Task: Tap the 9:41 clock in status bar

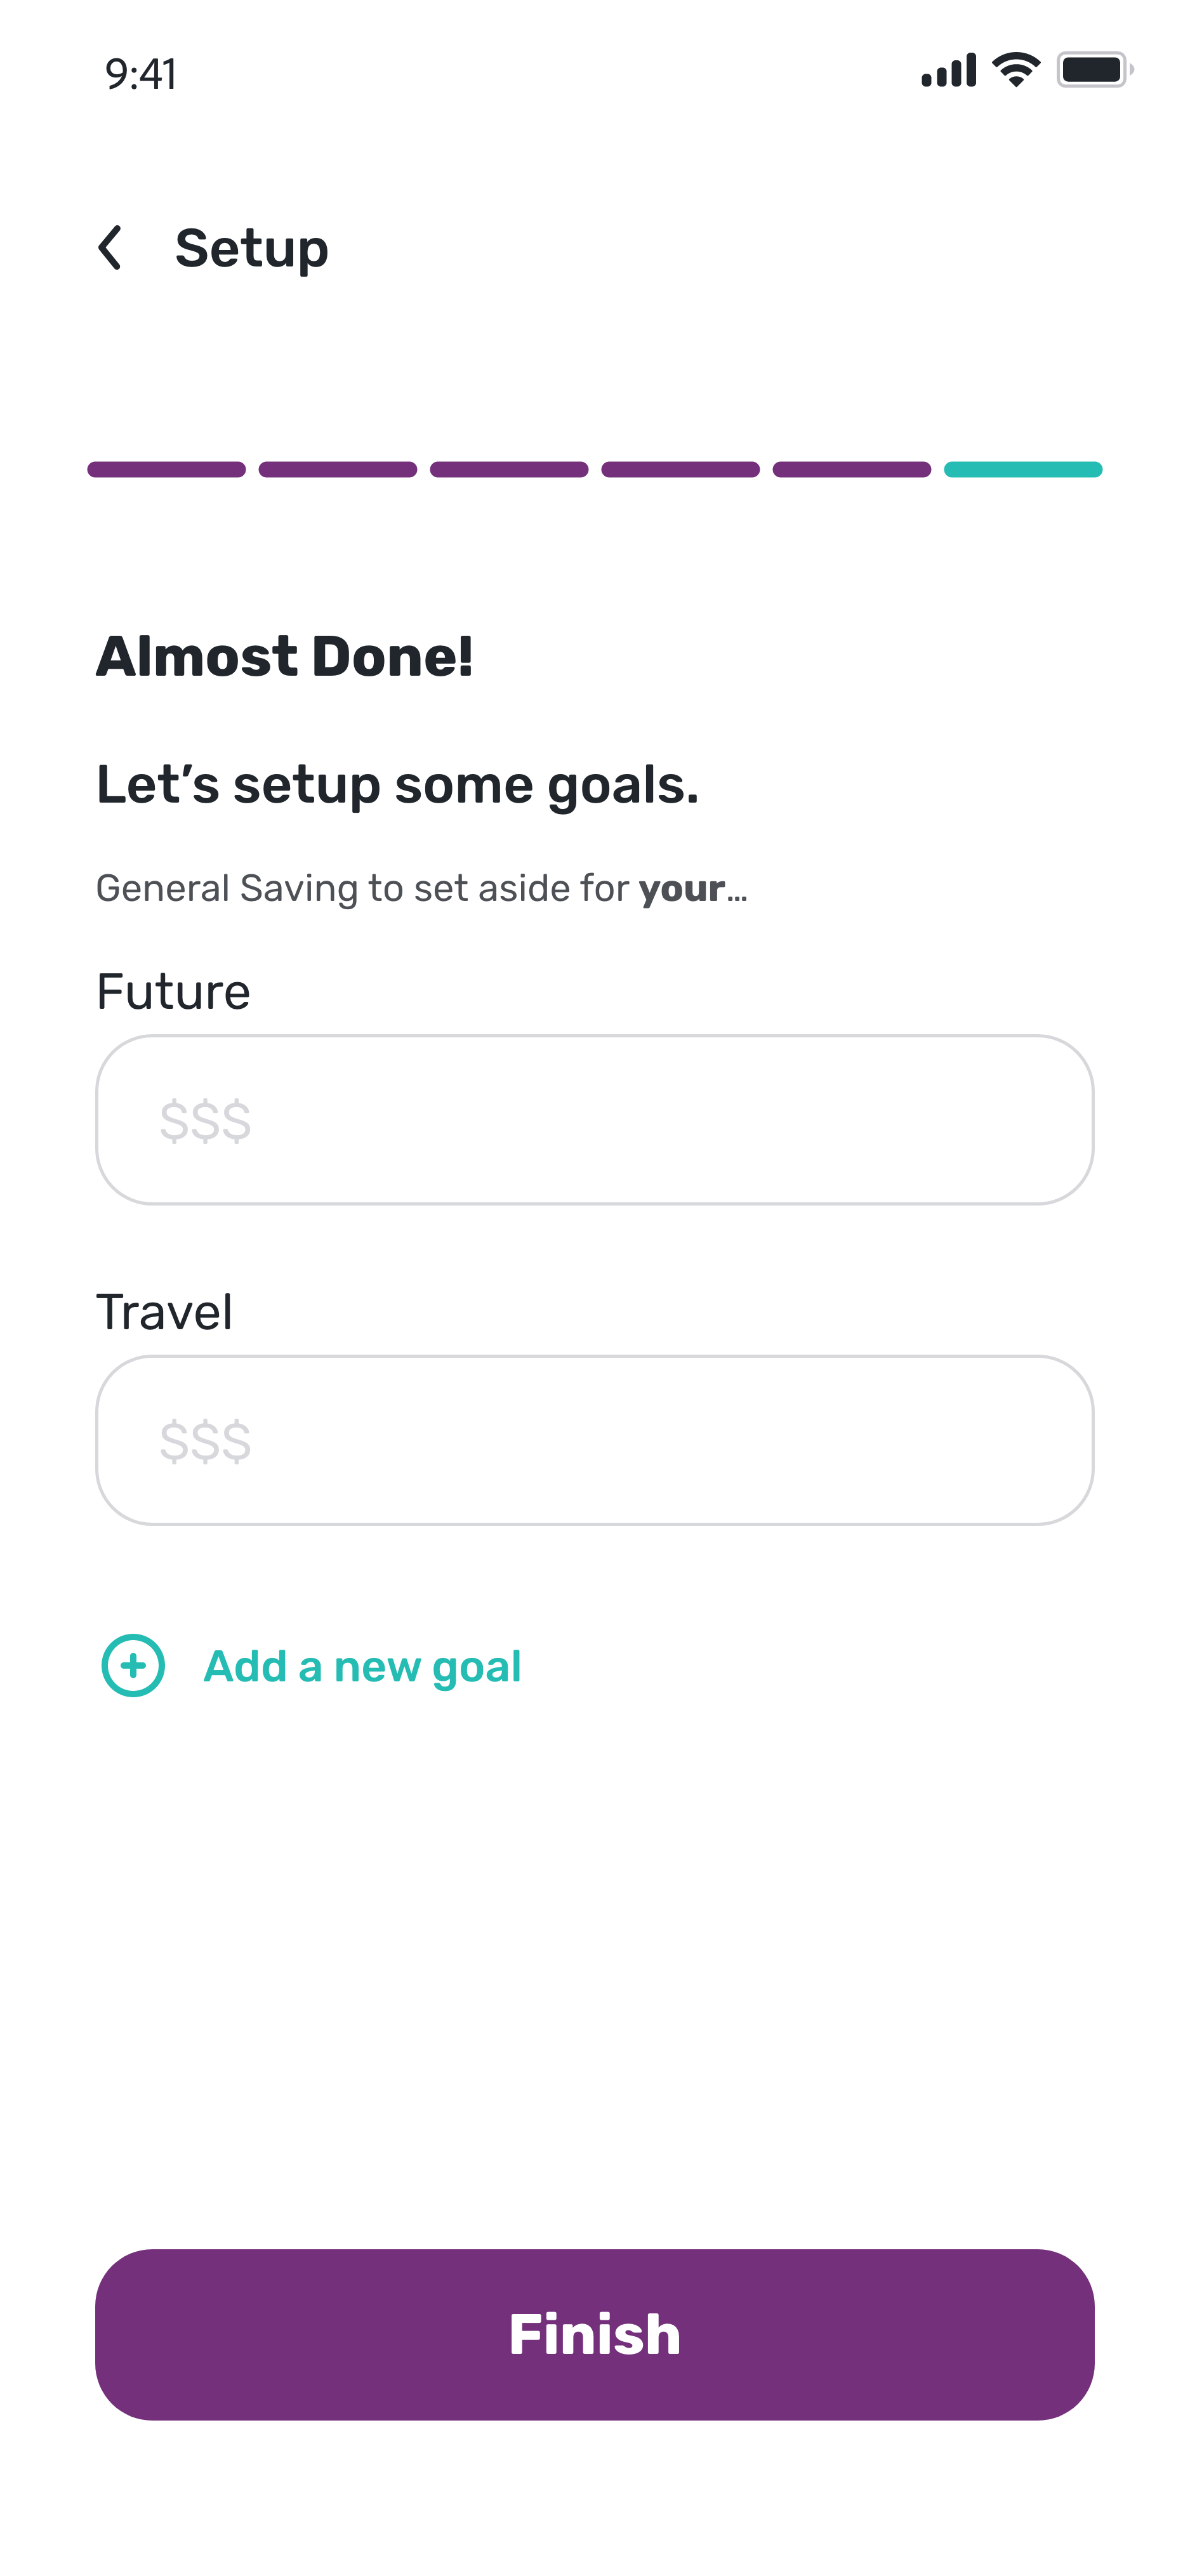Action: pyautogui.click(x=141, y=74)
